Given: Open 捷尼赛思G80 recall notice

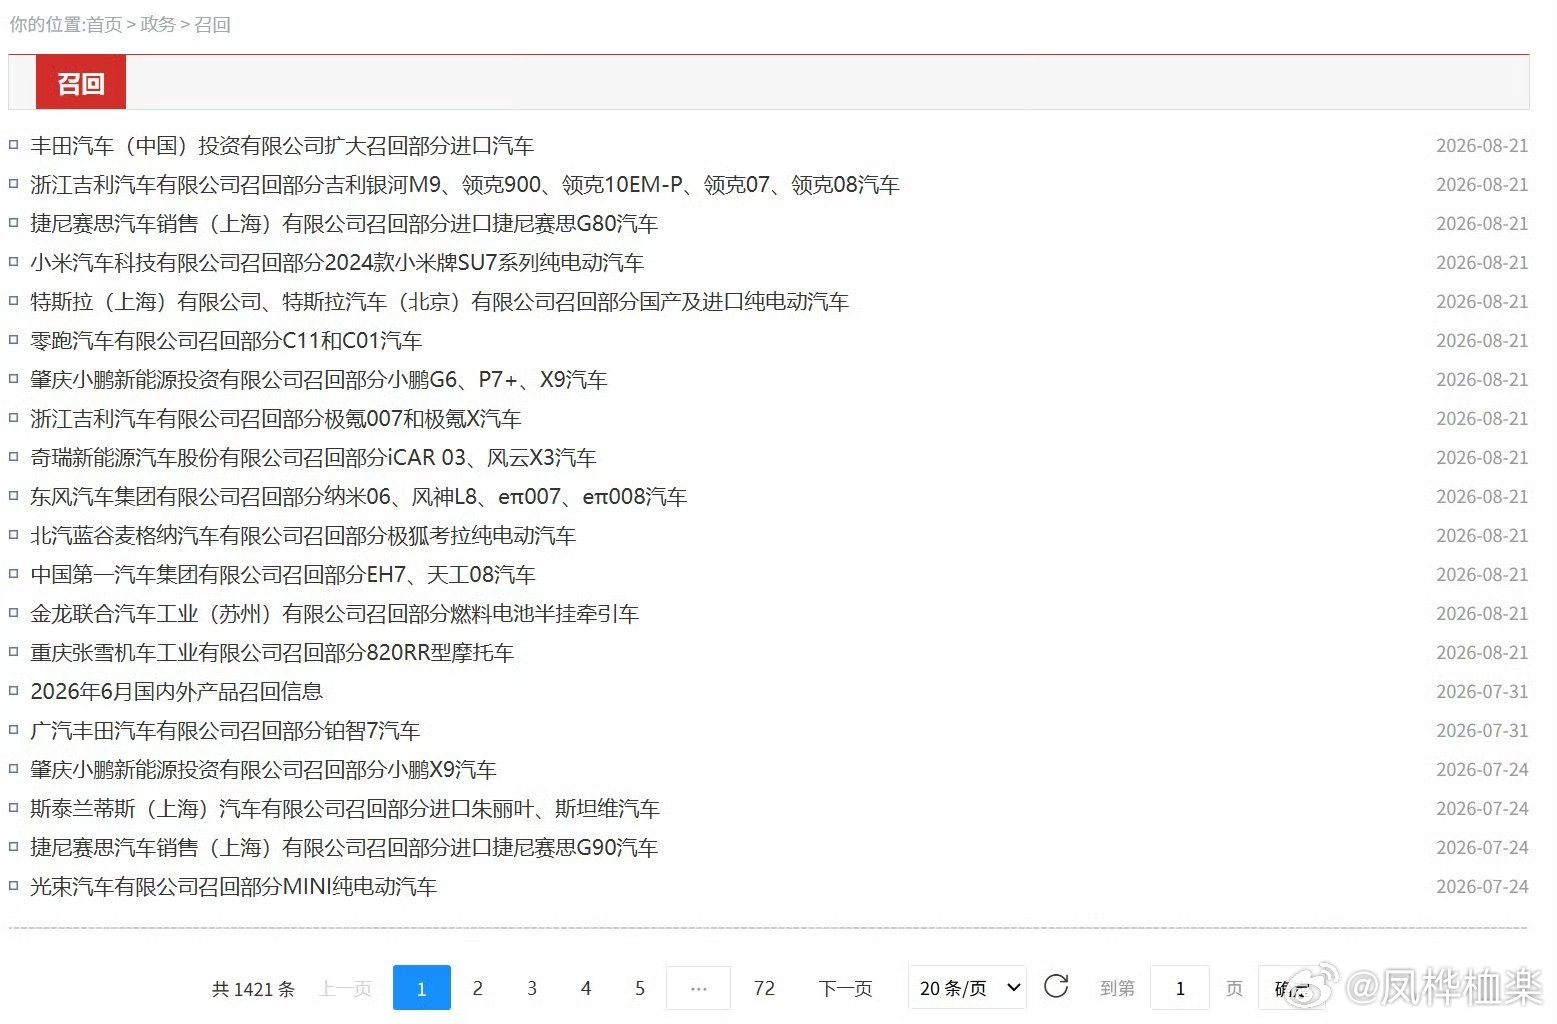Looking at the screenshot, I should [x=344, y=224].
